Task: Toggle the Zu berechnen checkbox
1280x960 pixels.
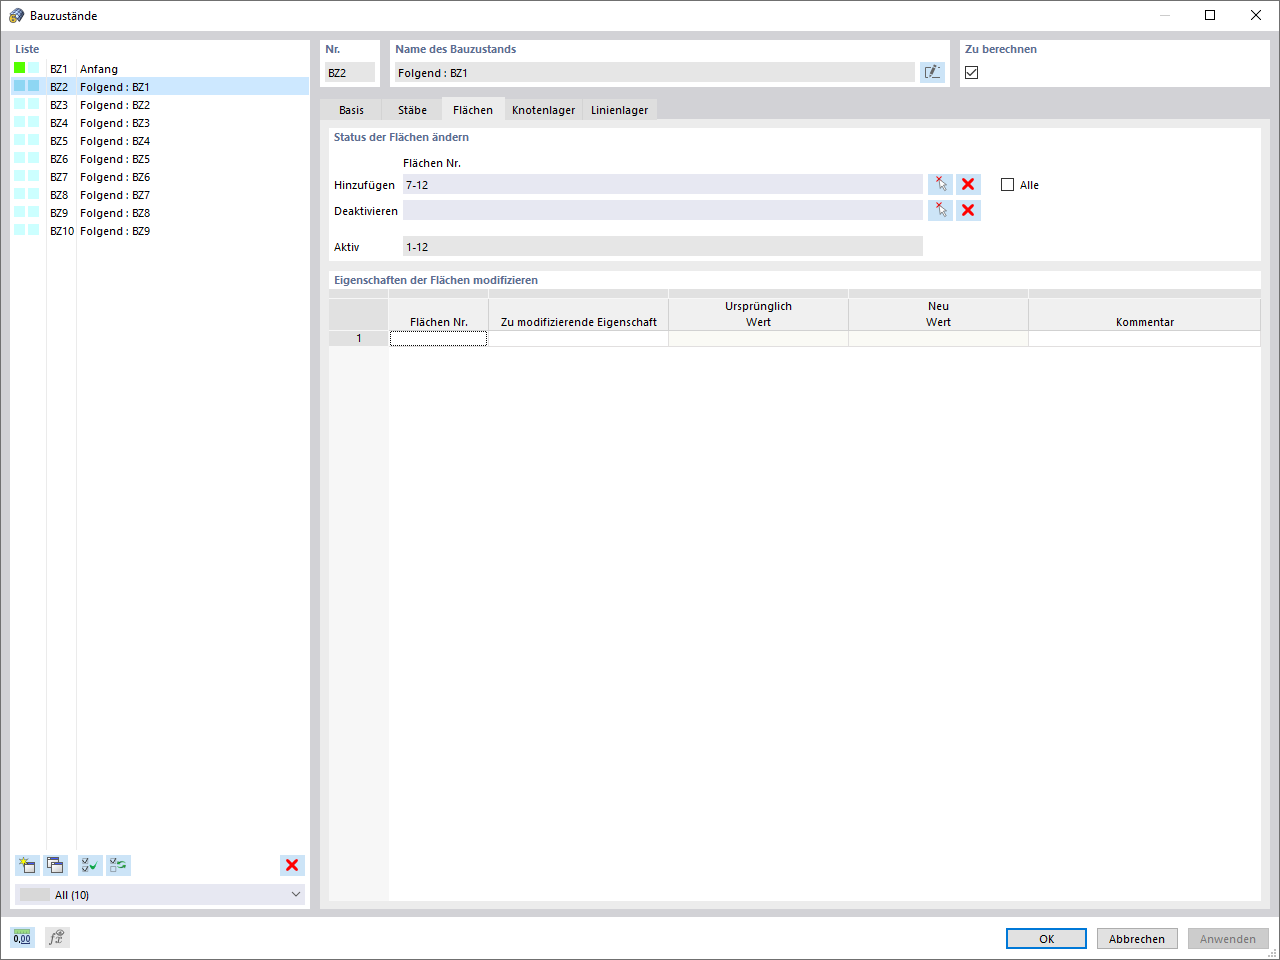Action: [971, 72]
